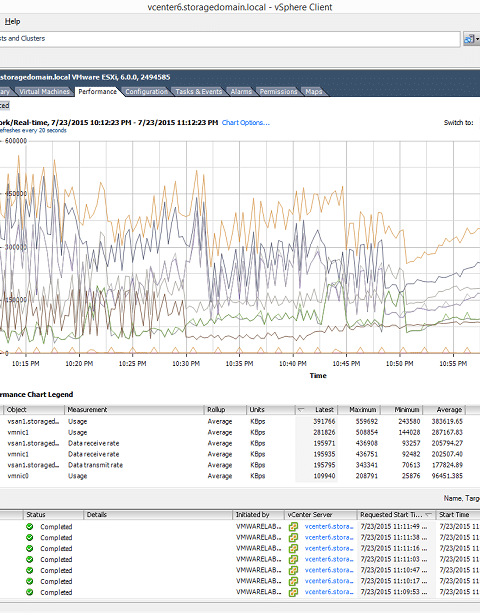The height and width of the screenshot is (613, 480).
Task: Sort legend by Object column
Action: coord(34,410)
